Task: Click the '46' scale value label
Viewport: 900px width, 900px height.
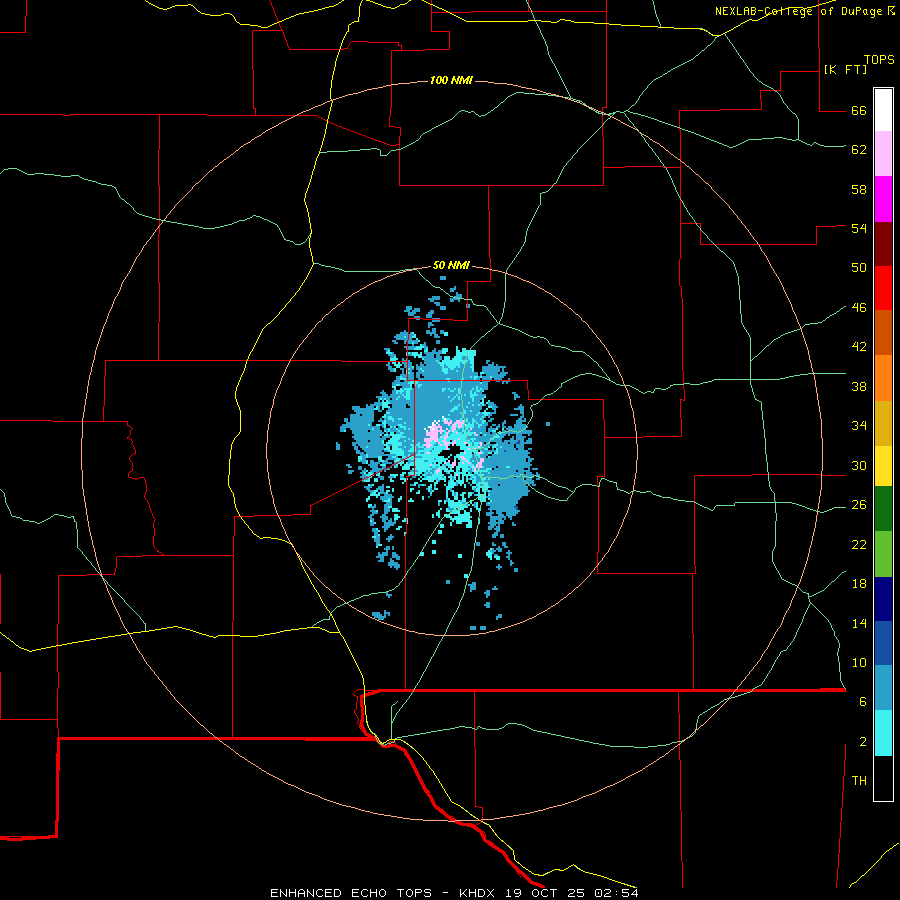Action: [x=859, y=307]
